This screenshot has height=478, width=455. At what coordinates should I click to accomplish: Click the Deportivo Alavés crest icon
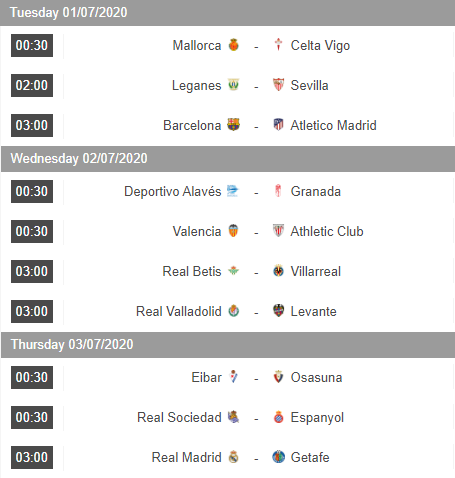pos(233,191)
